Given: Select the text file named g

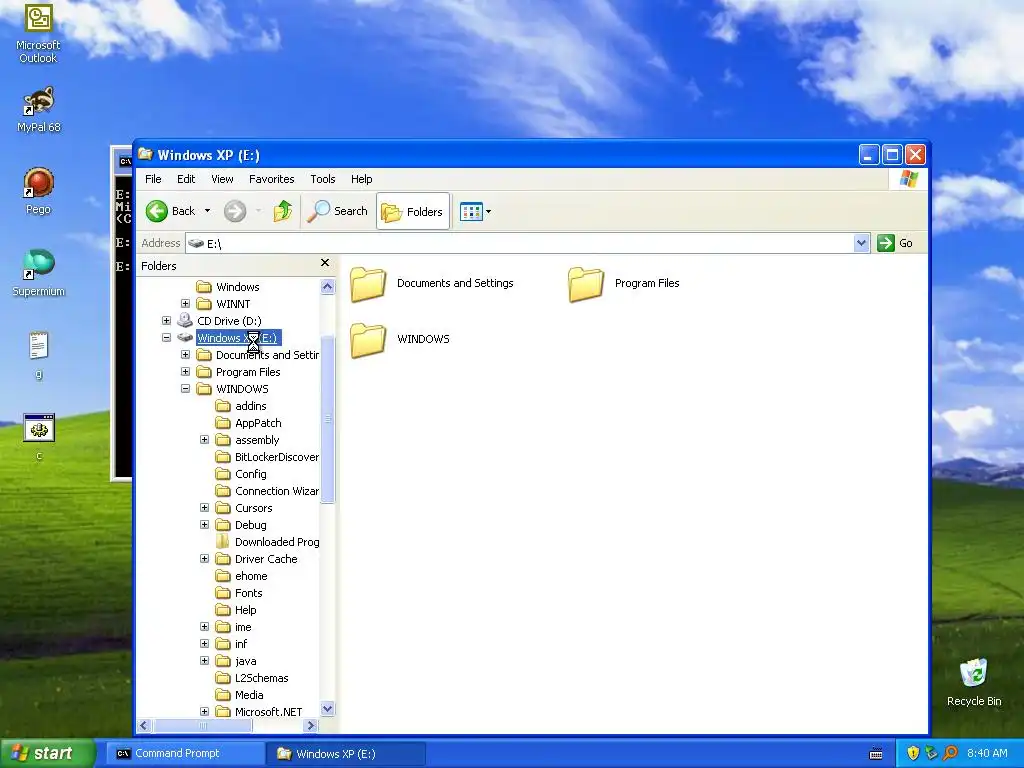Looking at the screenshot, I should pyautogui.click(x=39, y=355).
